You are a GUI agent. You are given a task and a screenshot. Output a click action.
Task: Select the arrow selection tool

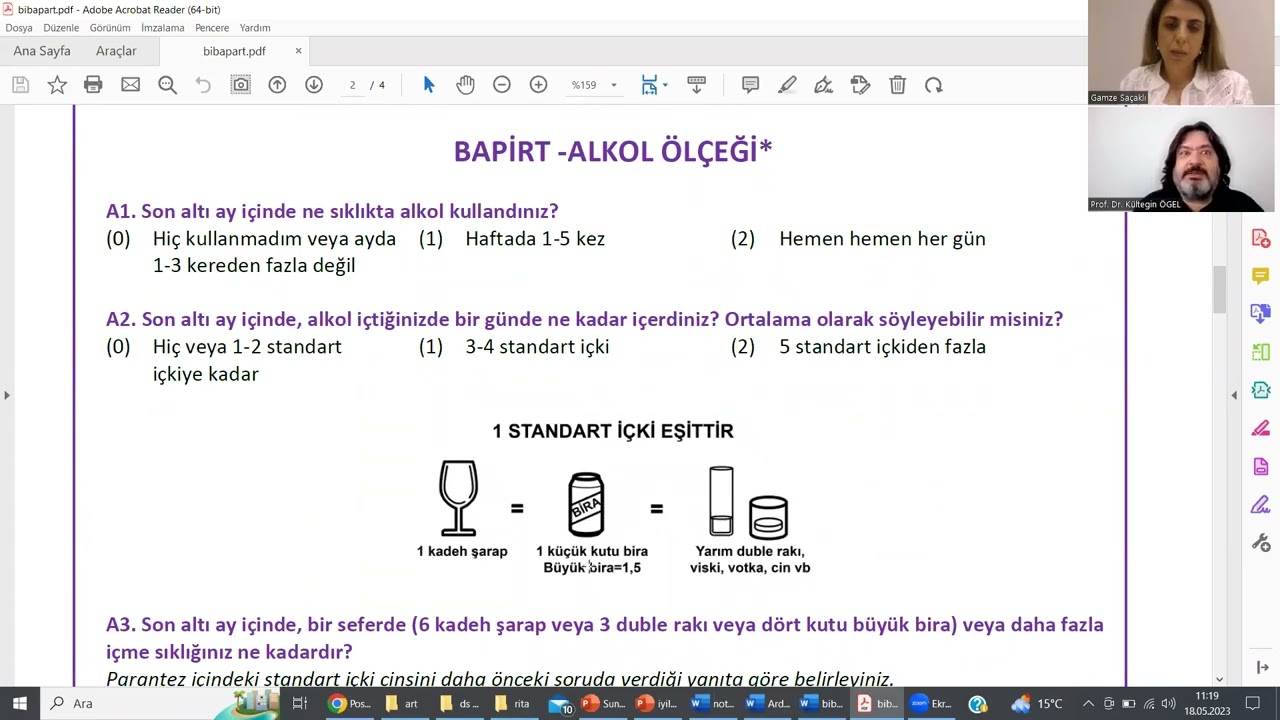pyautogui.click(x=429, y=85)
